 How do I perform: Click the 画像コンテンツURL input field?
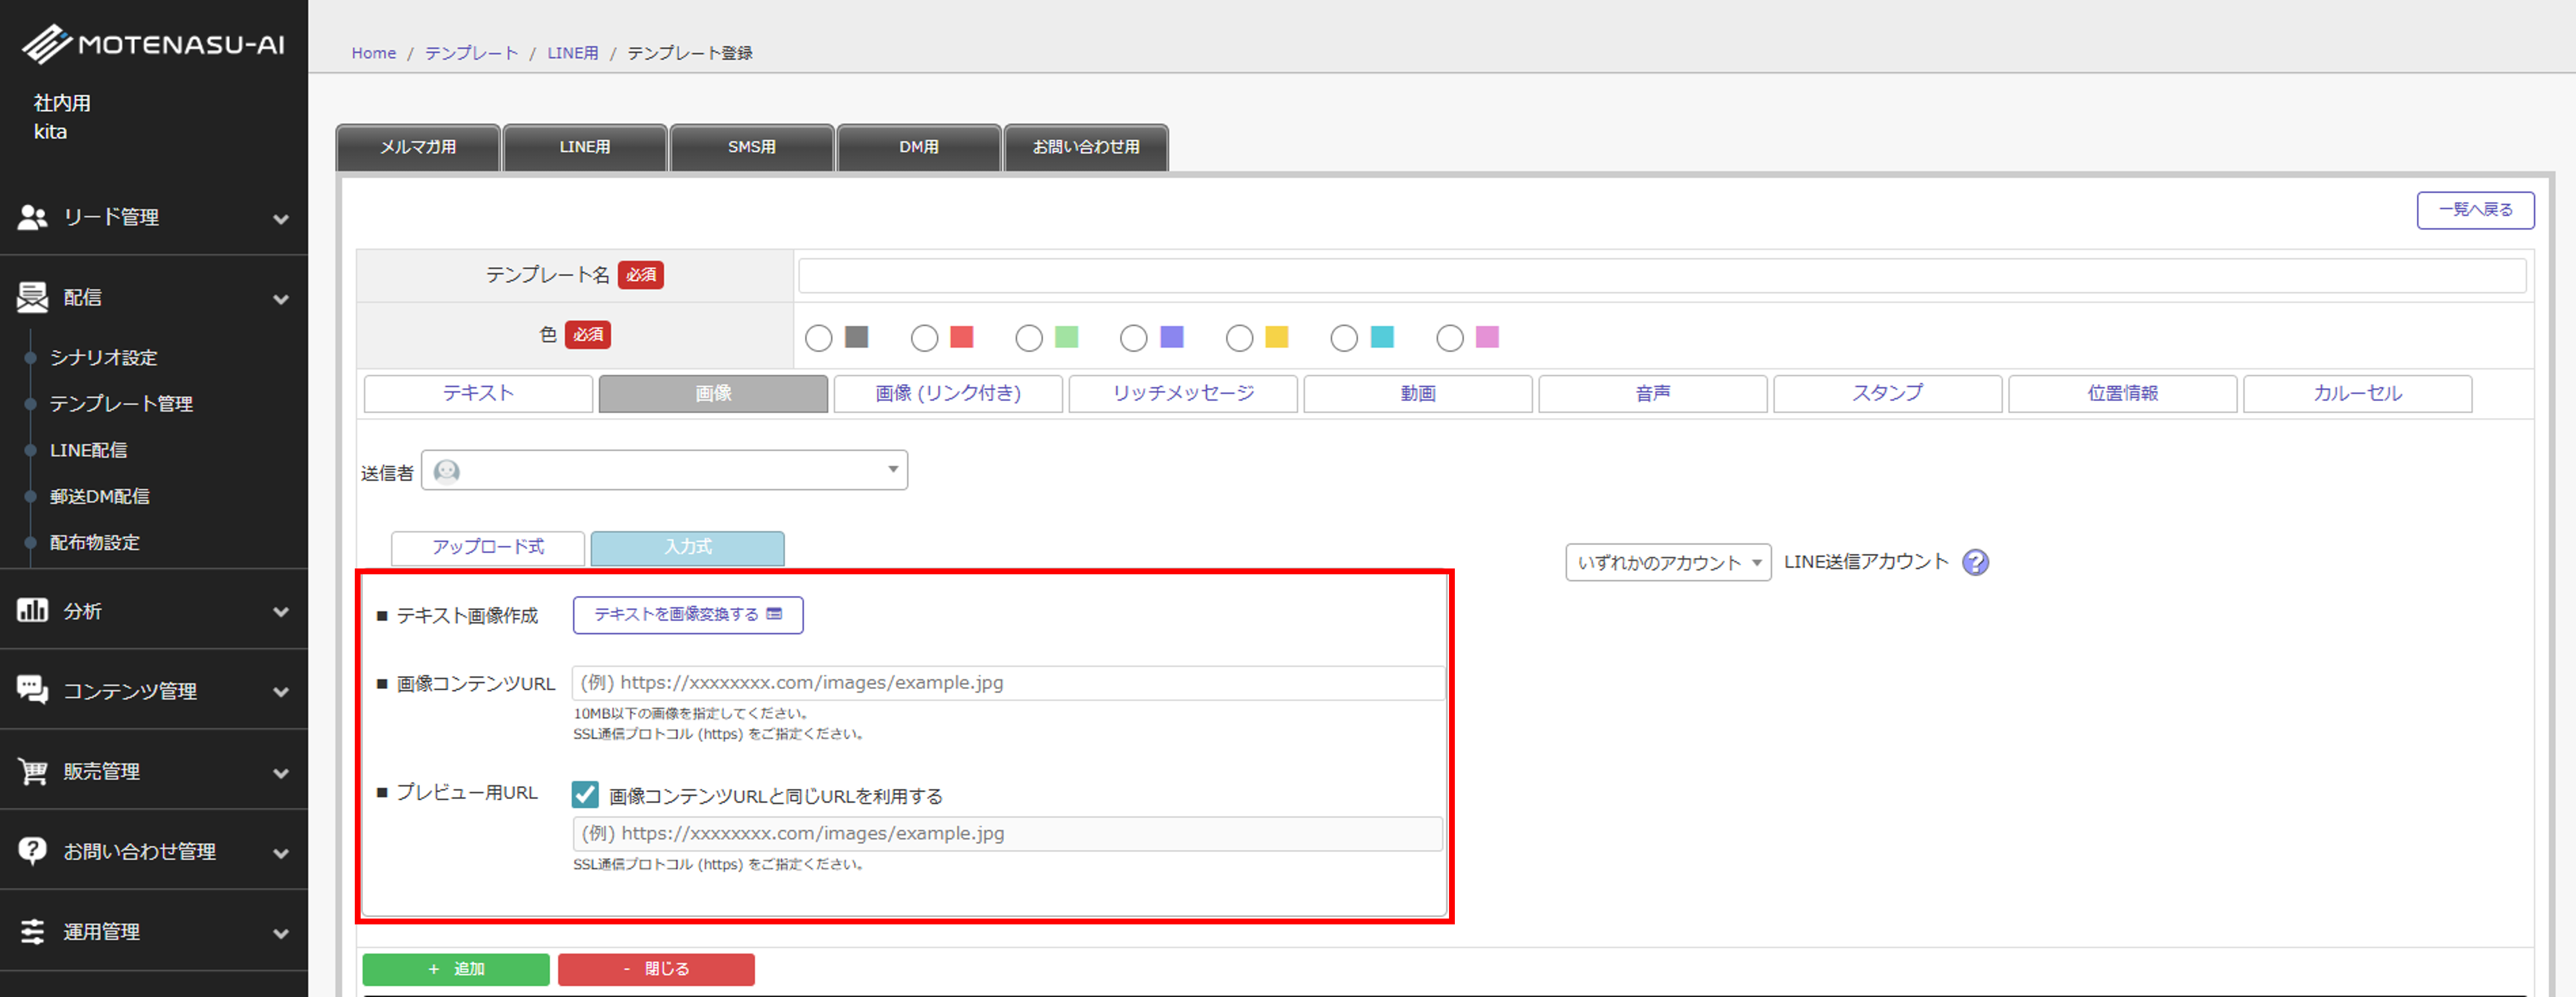(x=1007, y=683)
